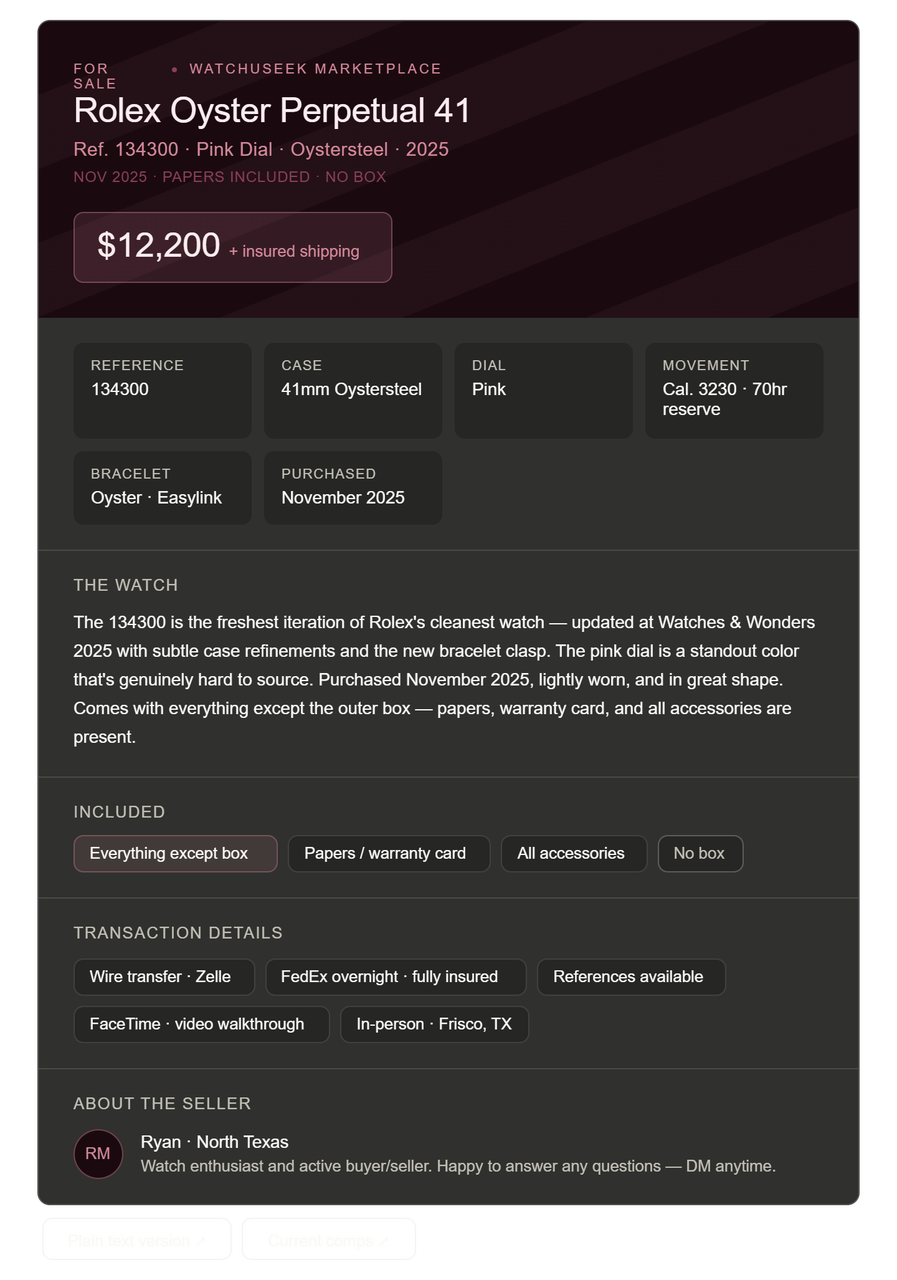Viewport: 897px width, 1280px height.
Task: Click the Reference 134300 spec card
Action: tap(162, 391)
